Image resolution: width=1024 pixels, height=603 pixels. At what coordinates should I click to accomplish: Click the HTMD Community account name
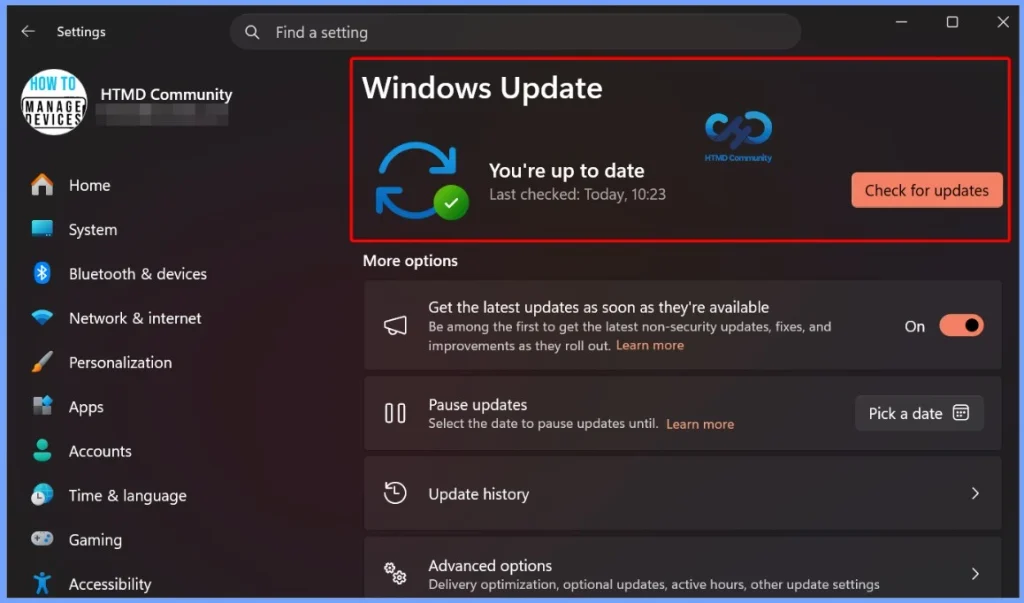[167, 95]
